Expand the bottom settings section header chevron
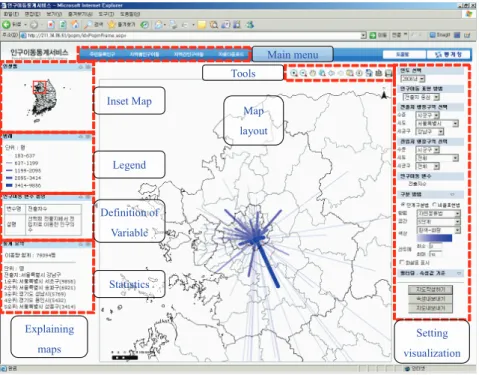Viewport: 479px width, 375px height. tap(459, 273)
